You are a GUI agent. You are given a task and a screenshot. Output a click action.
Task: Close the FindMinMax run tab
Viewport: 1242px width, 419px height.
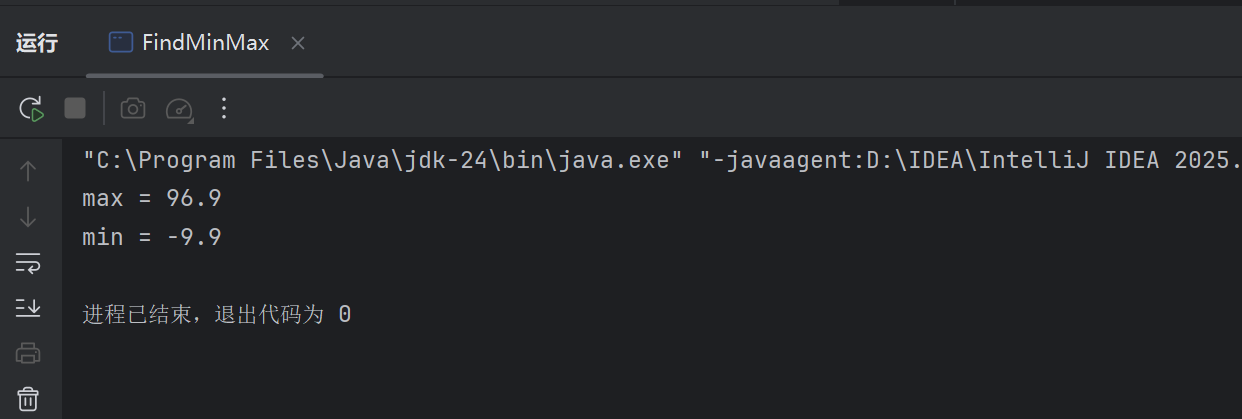point(298,43)
